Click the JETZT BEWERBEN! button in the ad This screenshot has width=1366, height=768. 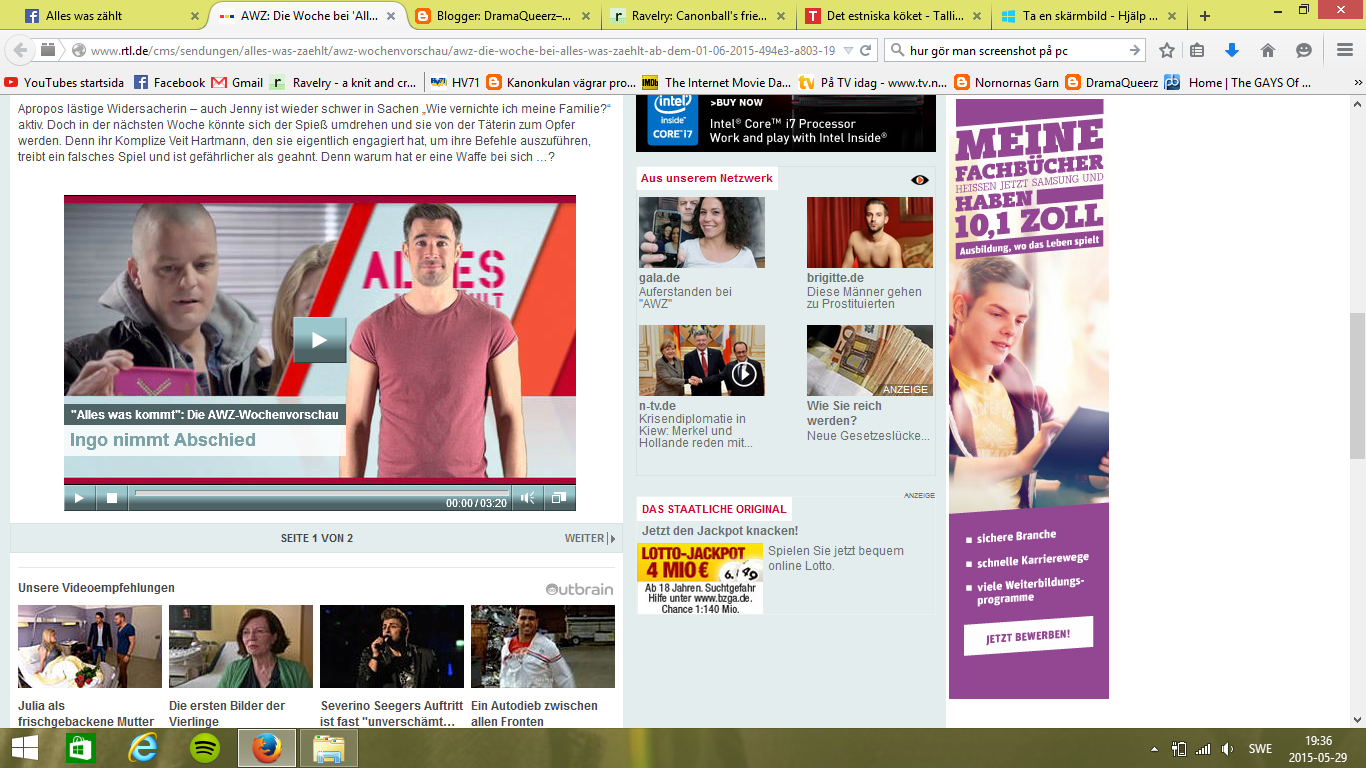click(x=1028, y=635)
